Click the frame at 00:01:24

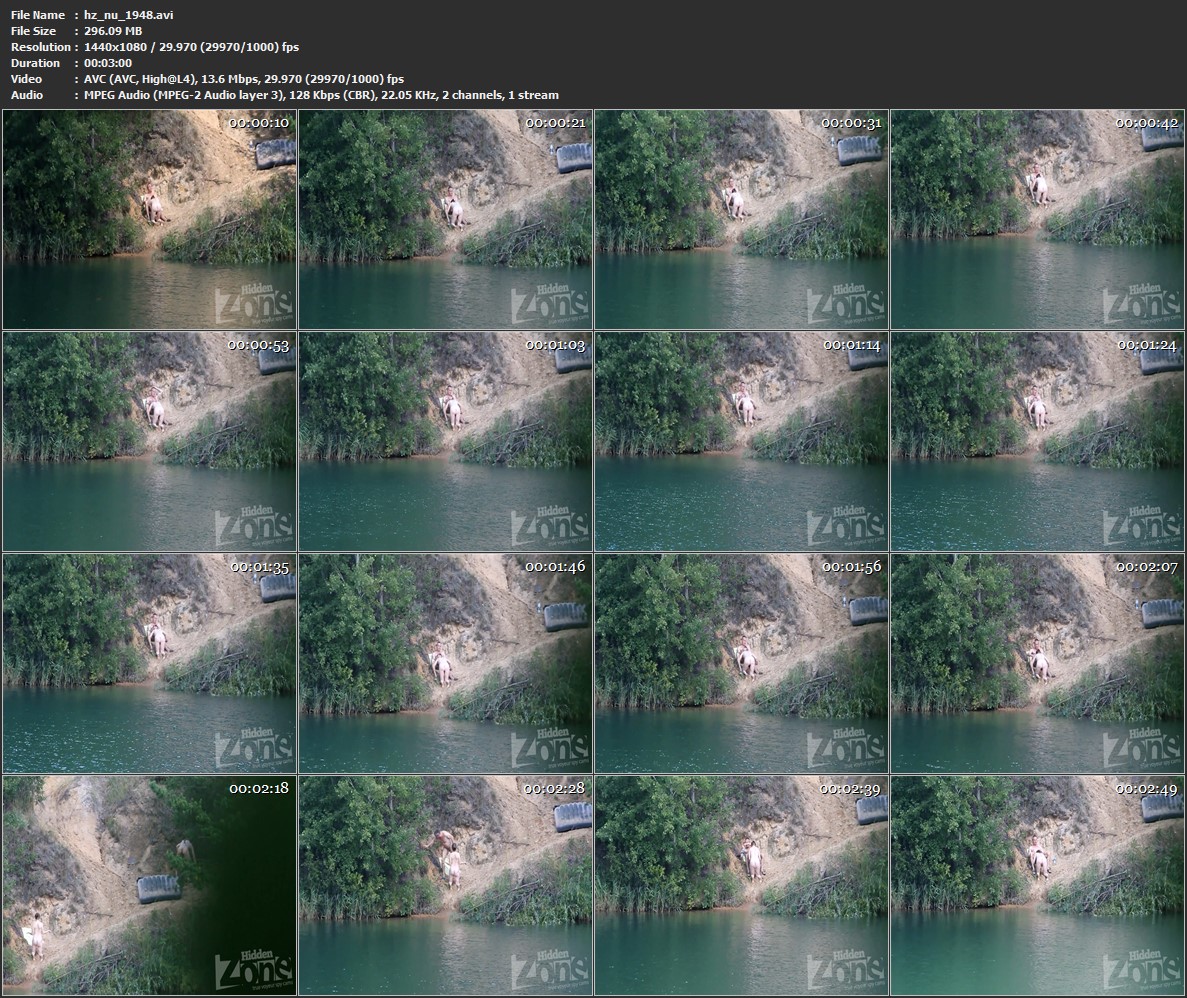(x=1037, y=441)
